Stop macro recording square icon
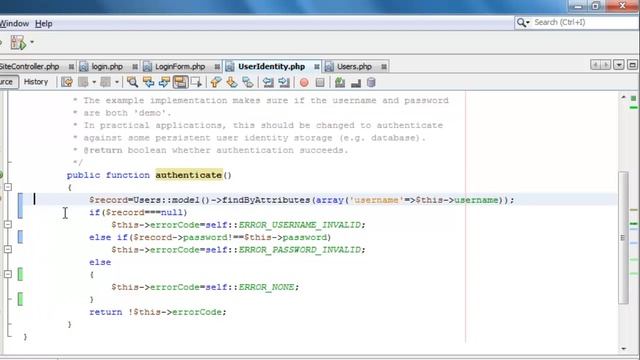The width and height of the screenshot is (640, 360). click(x=320, y=82)
